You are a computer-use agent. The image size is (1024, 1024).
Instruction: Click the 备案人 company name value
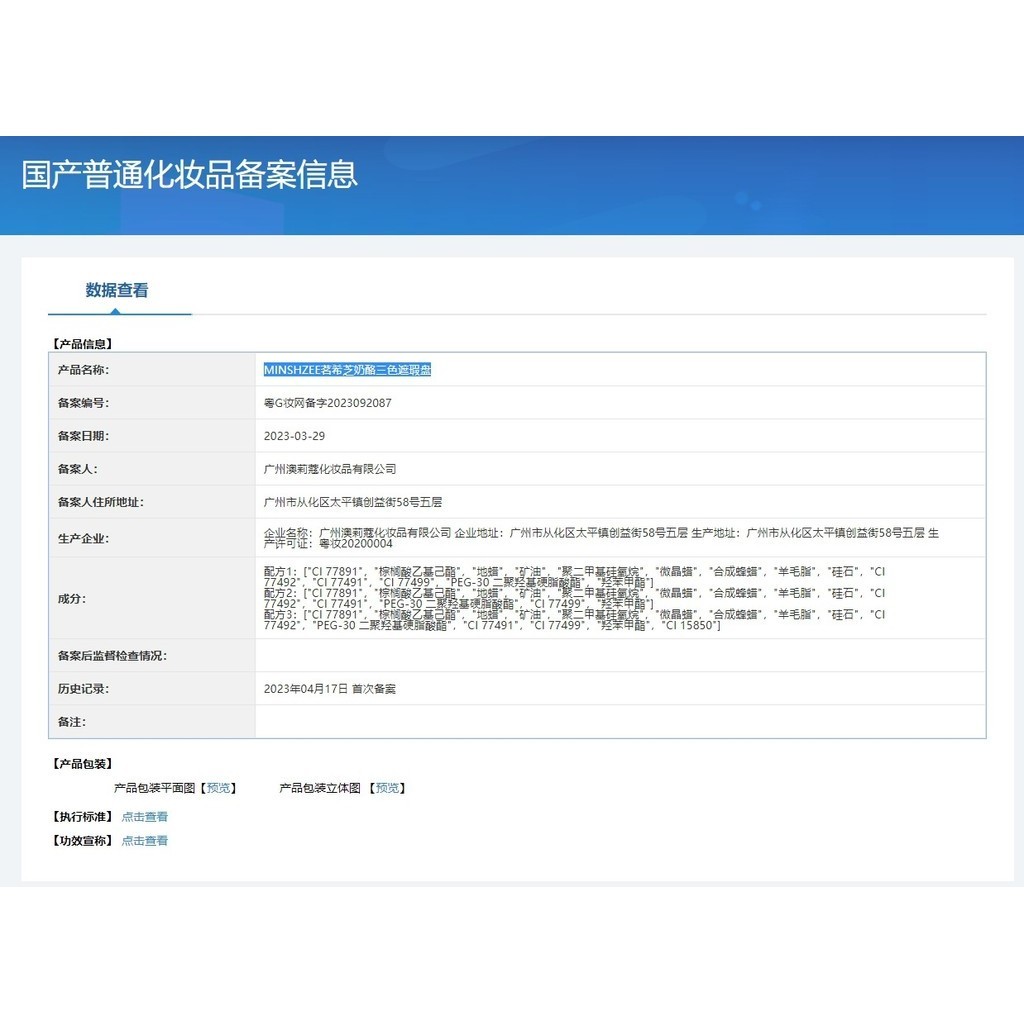coord(330,469)
